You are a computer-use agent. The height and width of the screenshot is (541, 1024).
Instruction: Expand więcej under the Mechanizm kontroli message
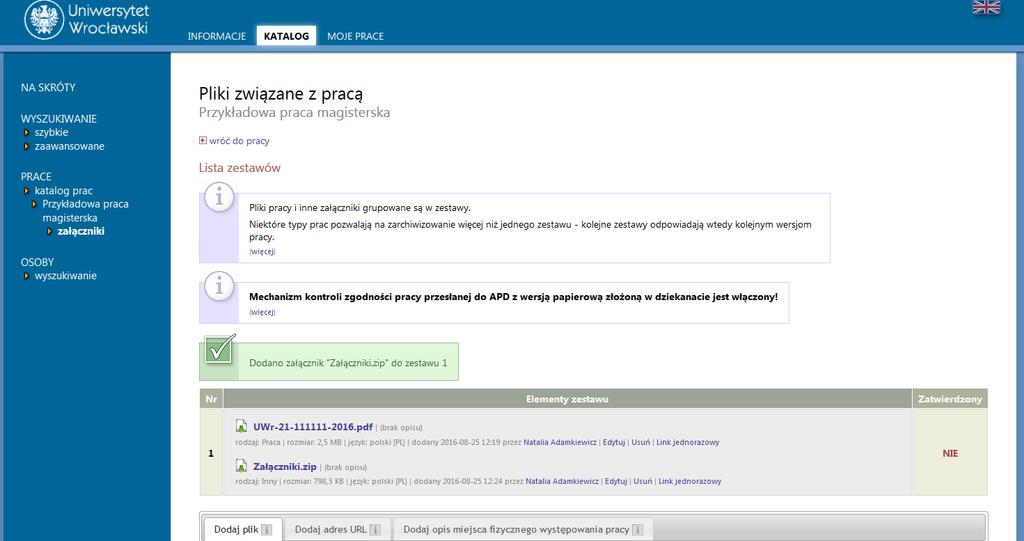coord(262,312)
